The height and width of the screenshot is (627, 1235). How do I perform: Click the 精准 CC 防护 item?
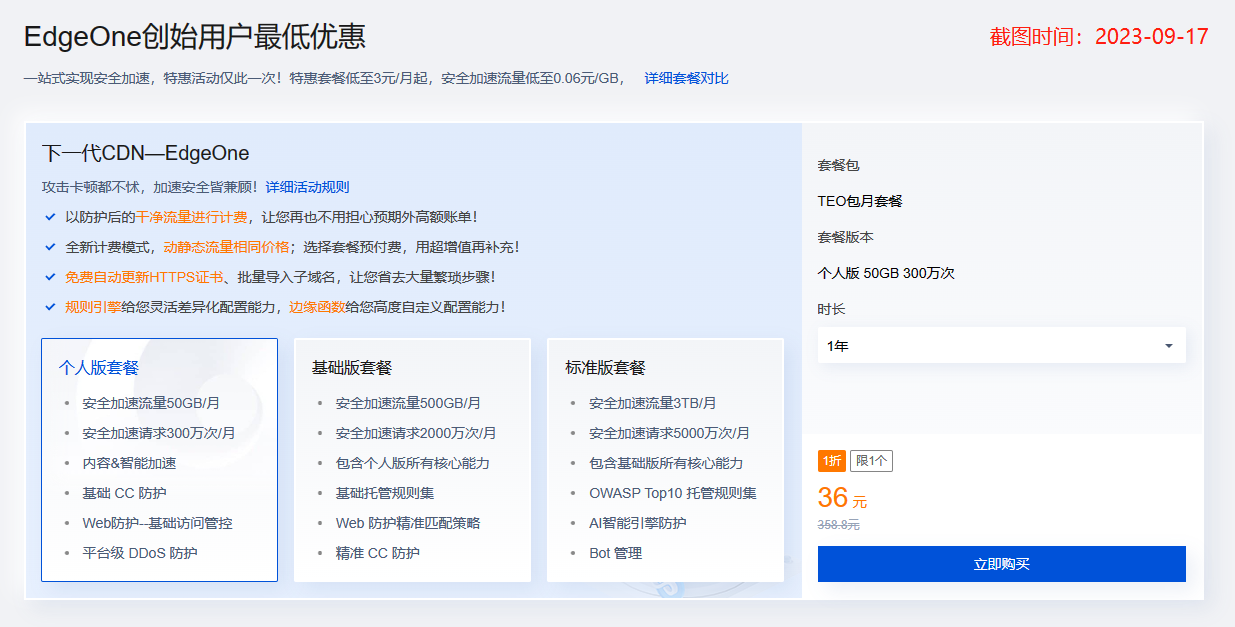click(377, 553)
